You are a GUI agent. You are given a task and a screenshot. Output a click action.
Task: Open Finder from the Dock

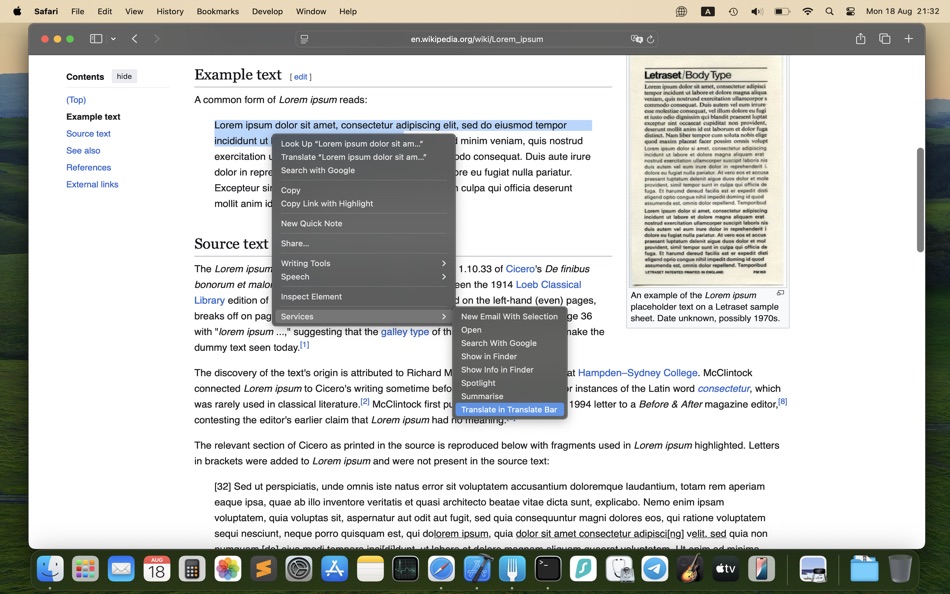click(50, 569)
